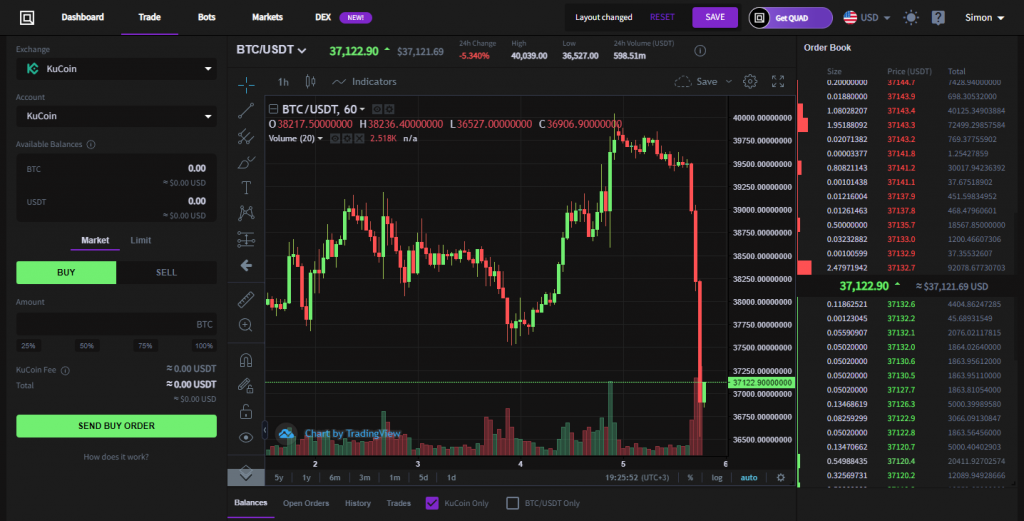This screenshot has height=521, width=1024.
Task: Collapse the chart legend box icon
Action: click(x=274, y=109)
